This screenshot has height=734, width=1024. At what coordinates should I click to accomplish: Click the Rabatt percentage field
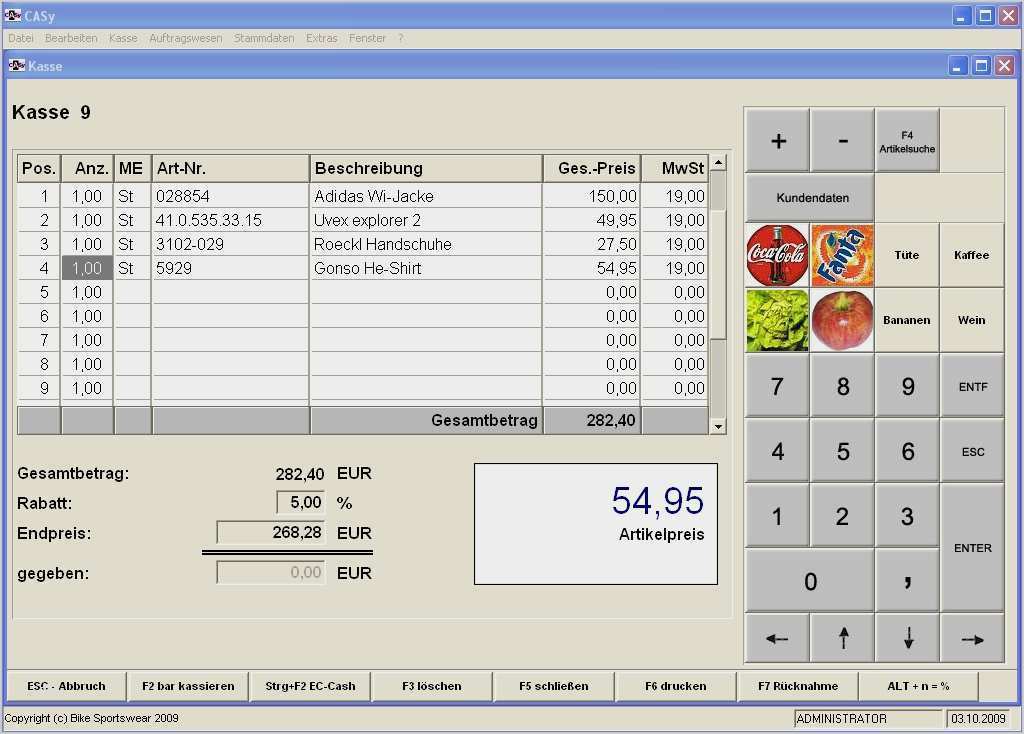pos(301,503)
